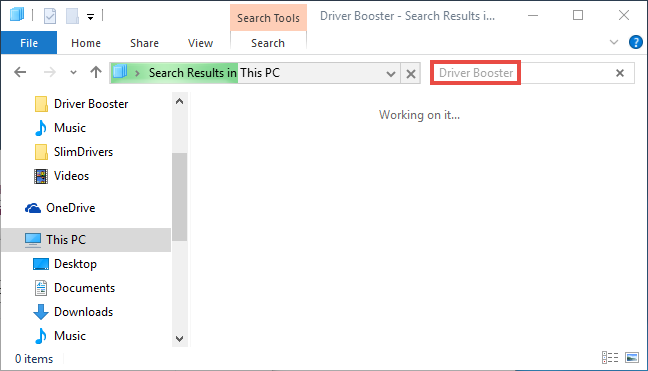Go up one folder level arrow
This screenshot has height=371, width=648.
96,73
